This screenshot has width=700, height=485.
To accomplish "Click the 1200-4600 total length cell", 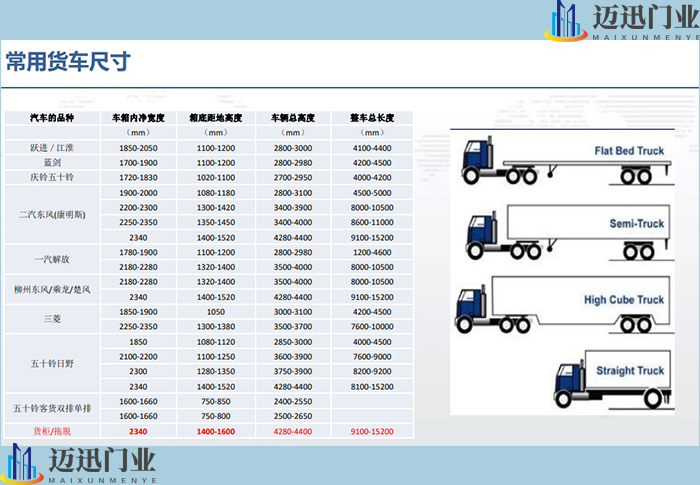I will 372,252.
